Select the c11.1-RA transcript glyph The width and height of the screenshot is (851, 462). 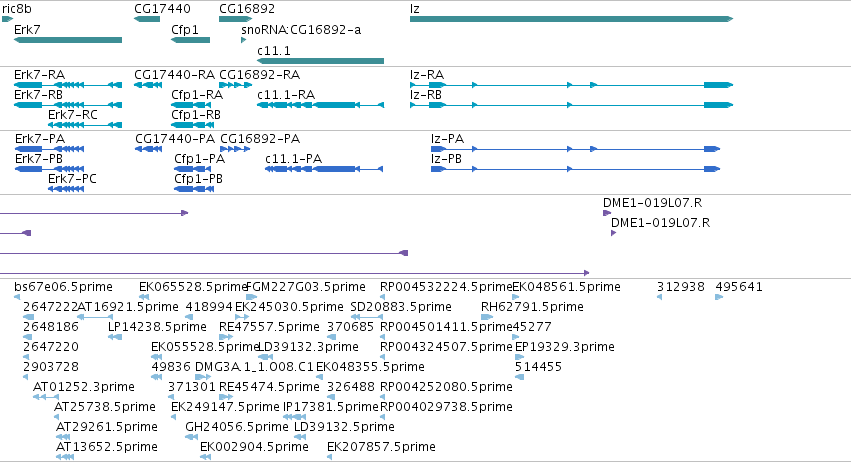[x=320, y=105]
